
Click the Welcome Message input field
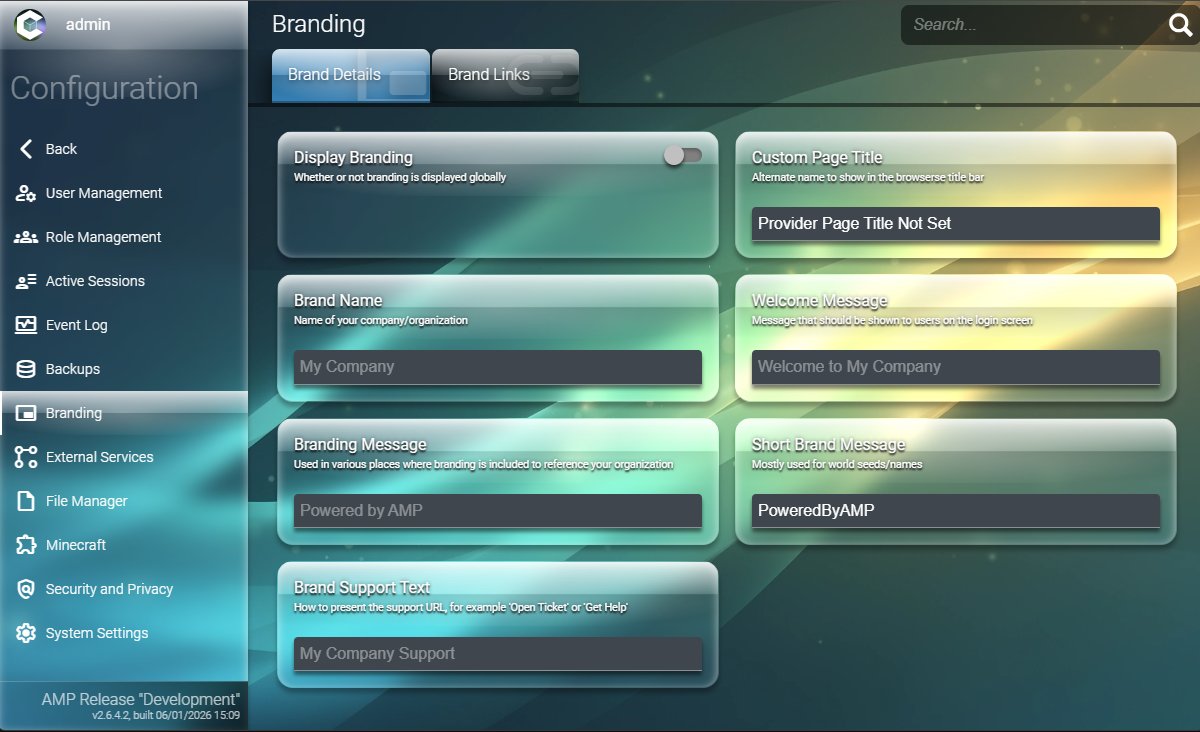point(955,367)
